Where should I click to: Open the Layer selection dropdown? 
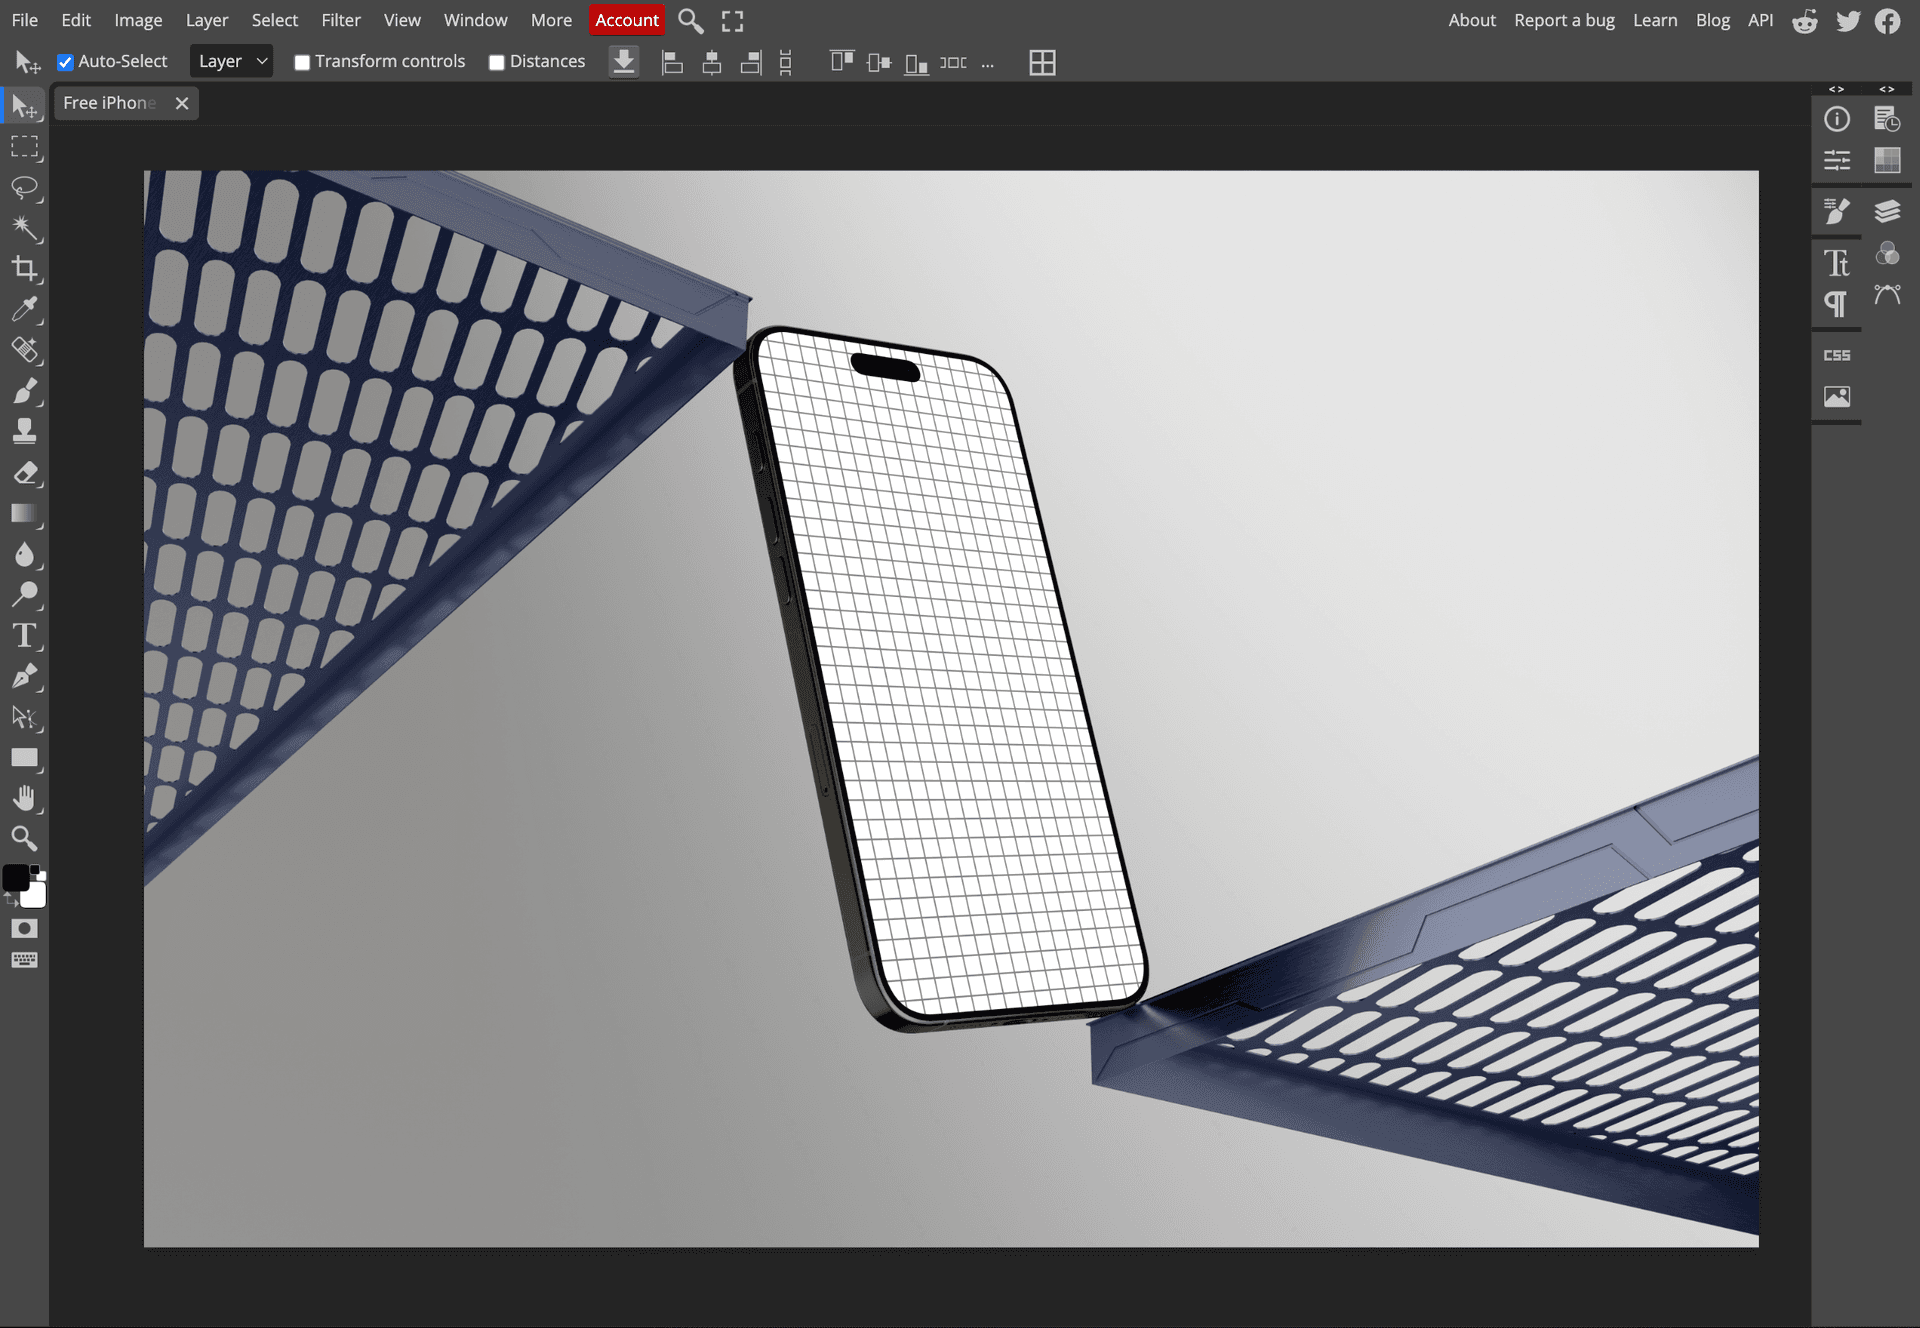pos(230,61)
